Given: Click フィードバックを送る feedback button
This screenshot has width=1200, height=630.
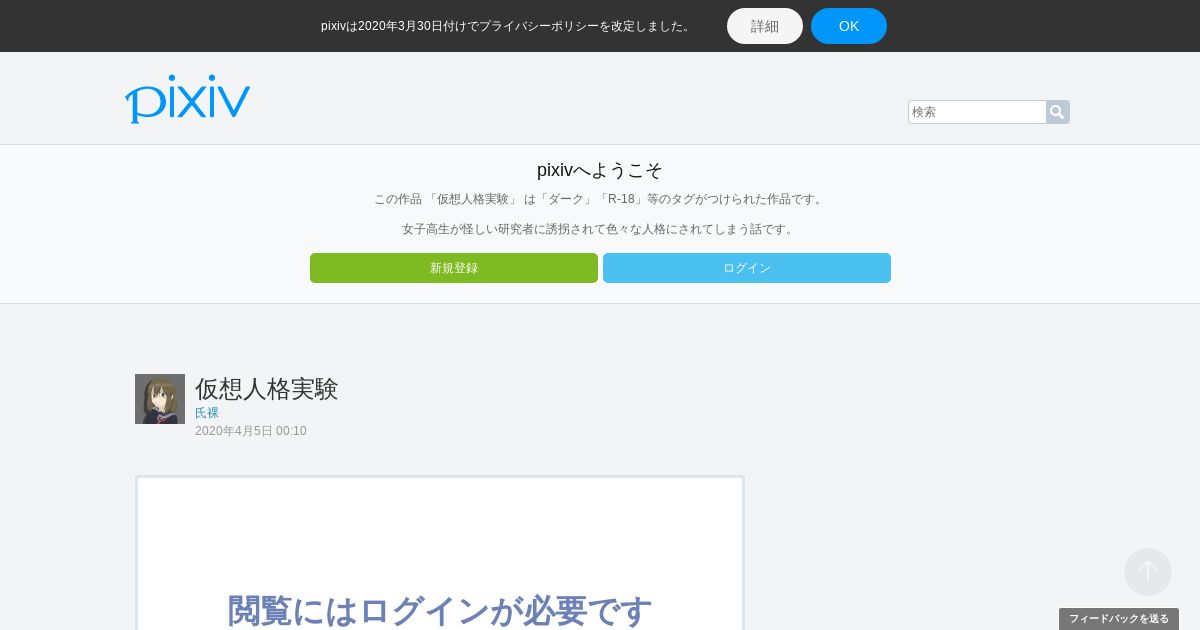Looking at the screenshot, I should [1119, 619].
